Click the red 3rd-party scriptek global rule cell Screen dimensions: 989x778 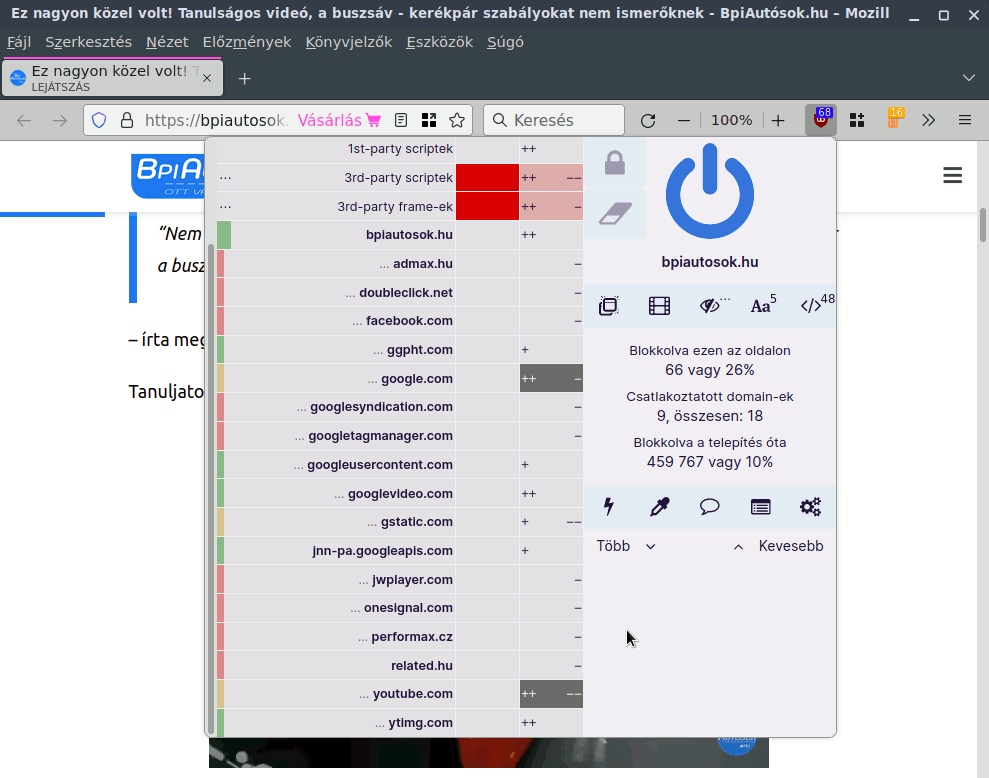[487, 177]
